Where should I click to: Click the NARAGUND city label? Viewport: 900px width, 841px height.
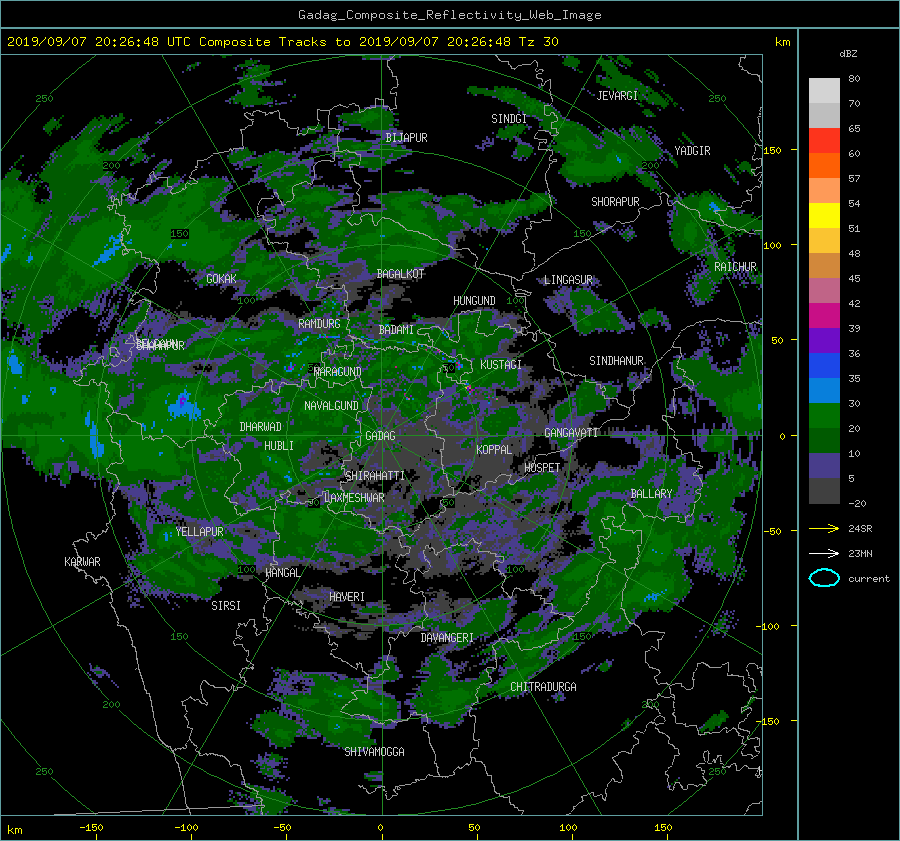tap(338, 371)
